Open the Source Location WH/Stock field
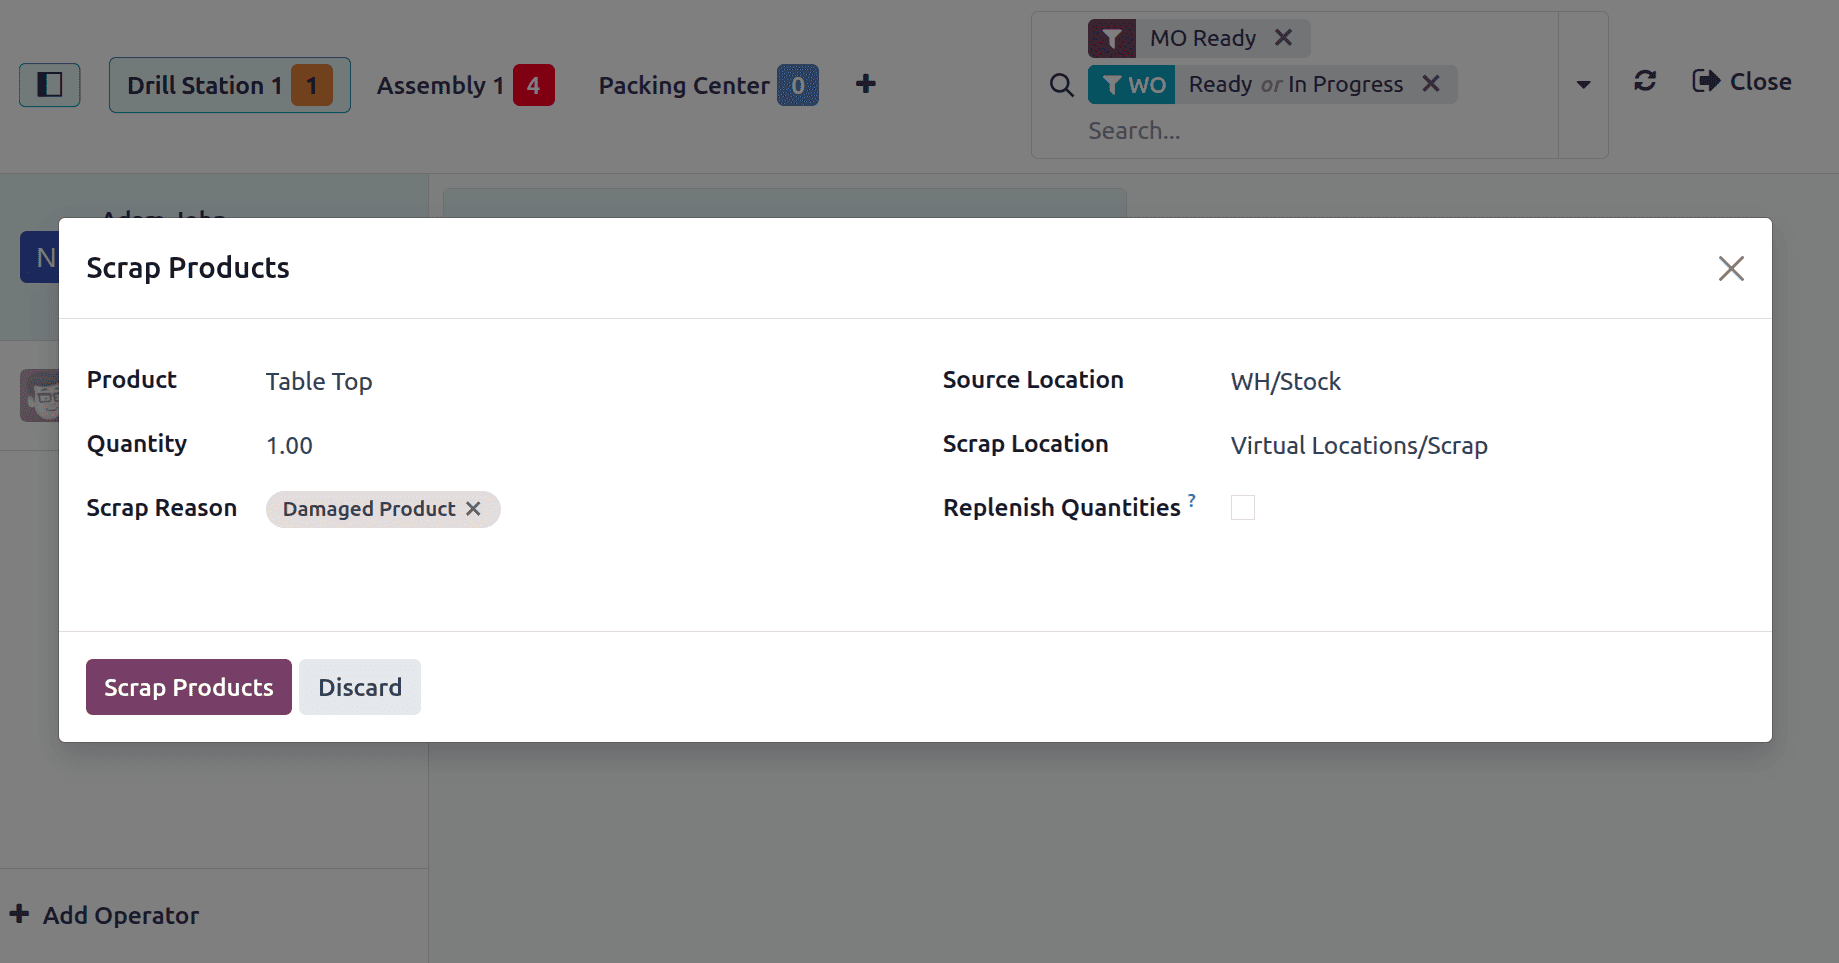The width and height of the screenshot is (1839, 963). click(x=1286, y=382)
